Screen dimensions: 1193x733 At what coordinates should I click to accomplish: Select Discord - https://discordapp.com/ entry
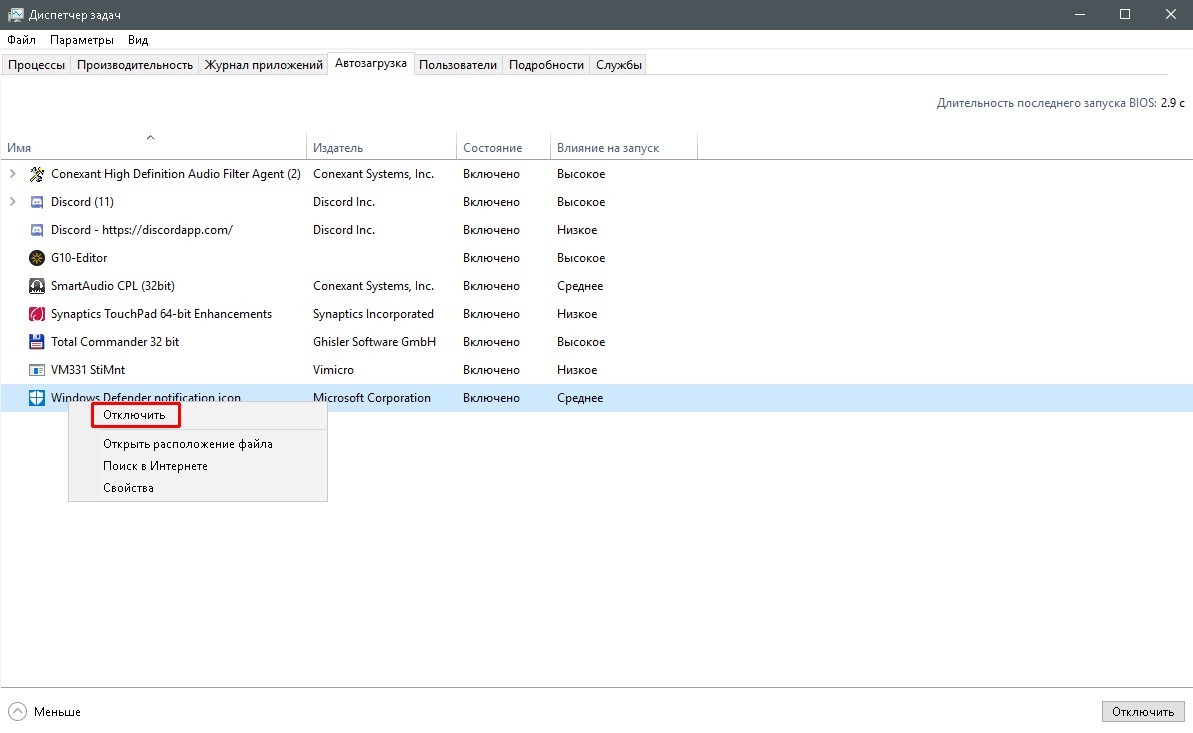point(142,230)
